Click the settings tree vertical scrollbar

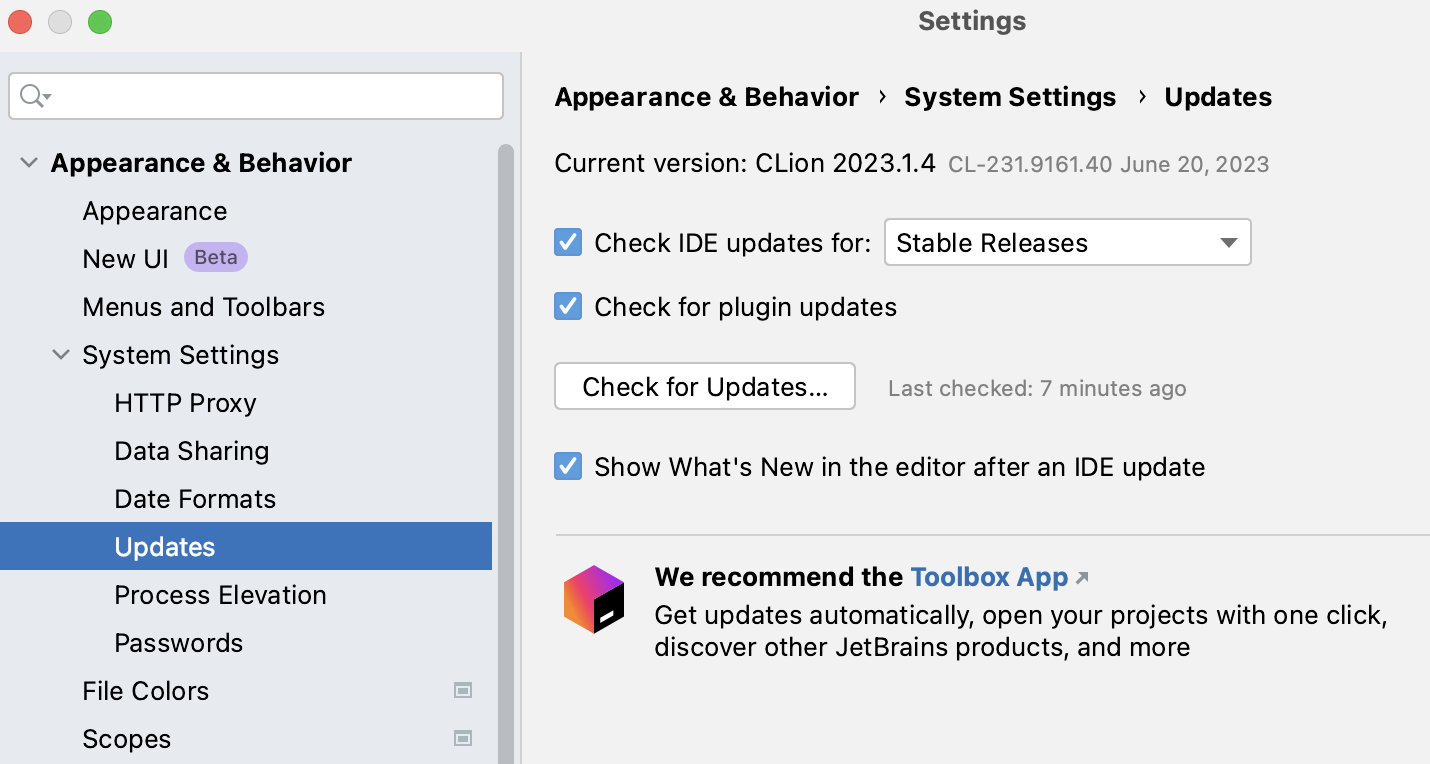pos(506,450)
